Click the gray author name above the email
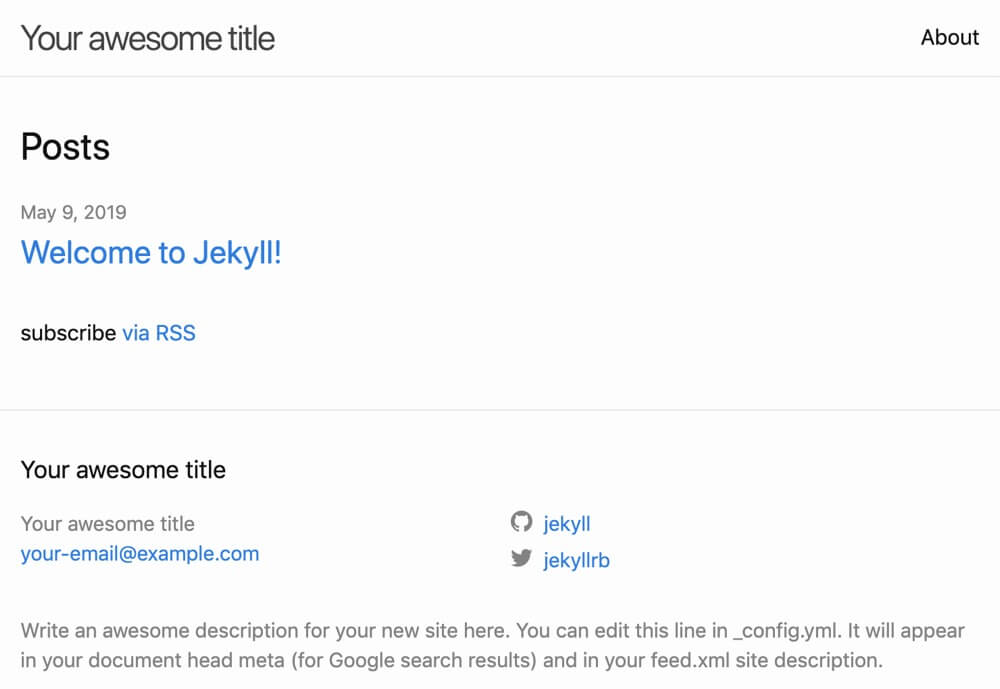The width and height of the screenshot is (1000, 689). pyautogui.click(x=108, y=524)
